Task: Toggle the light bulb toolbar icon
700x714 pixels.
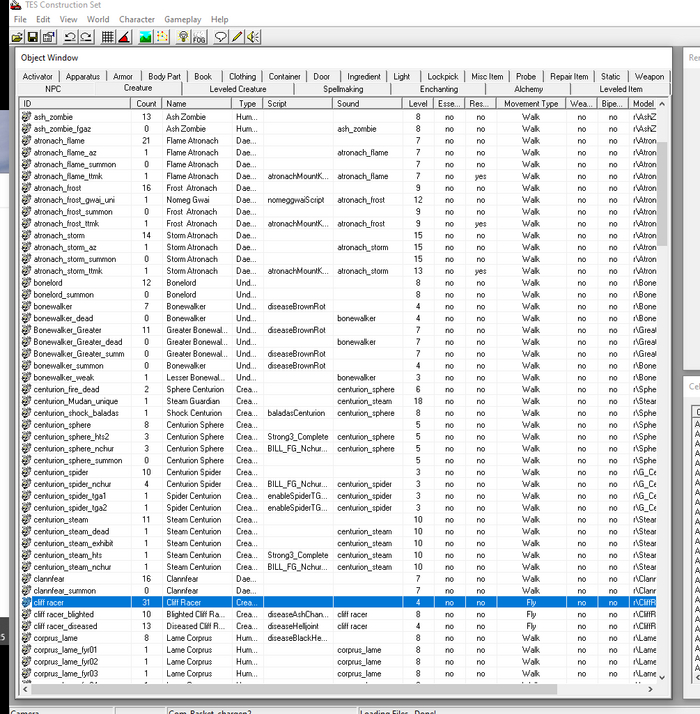Action: (183, 37)
